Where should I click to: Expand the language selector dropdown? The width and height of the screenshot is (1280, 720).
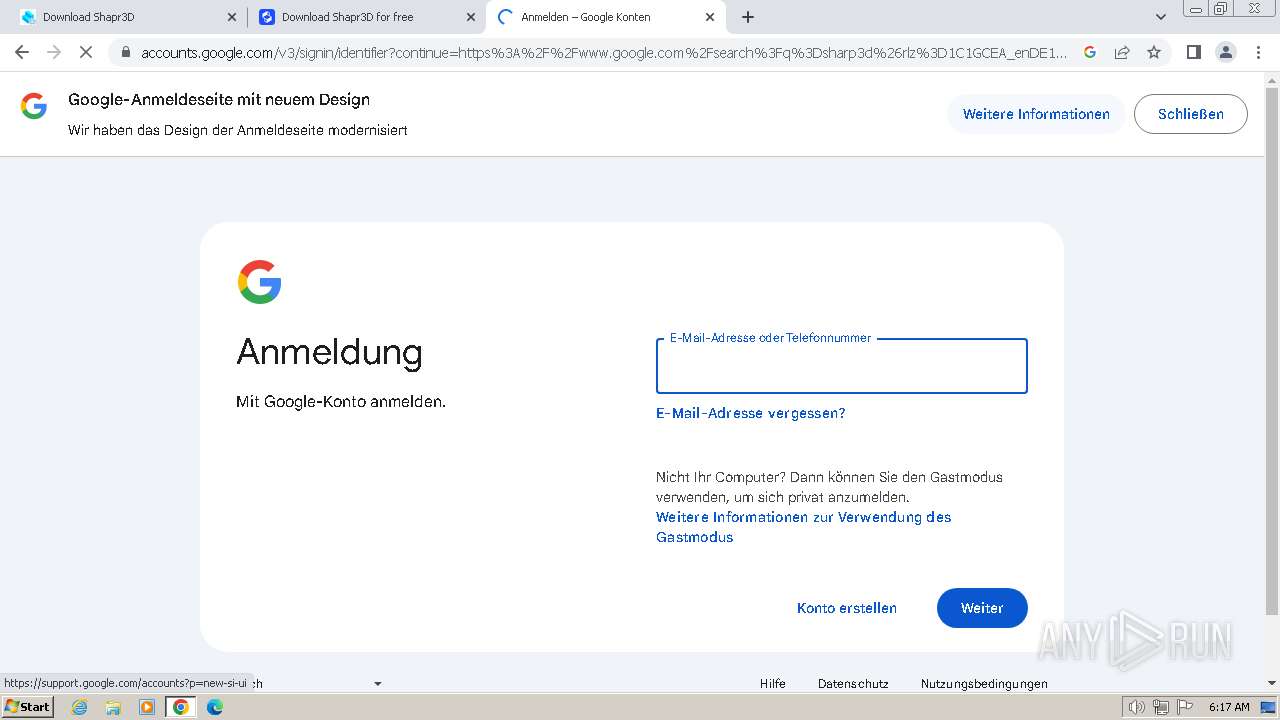378,684
